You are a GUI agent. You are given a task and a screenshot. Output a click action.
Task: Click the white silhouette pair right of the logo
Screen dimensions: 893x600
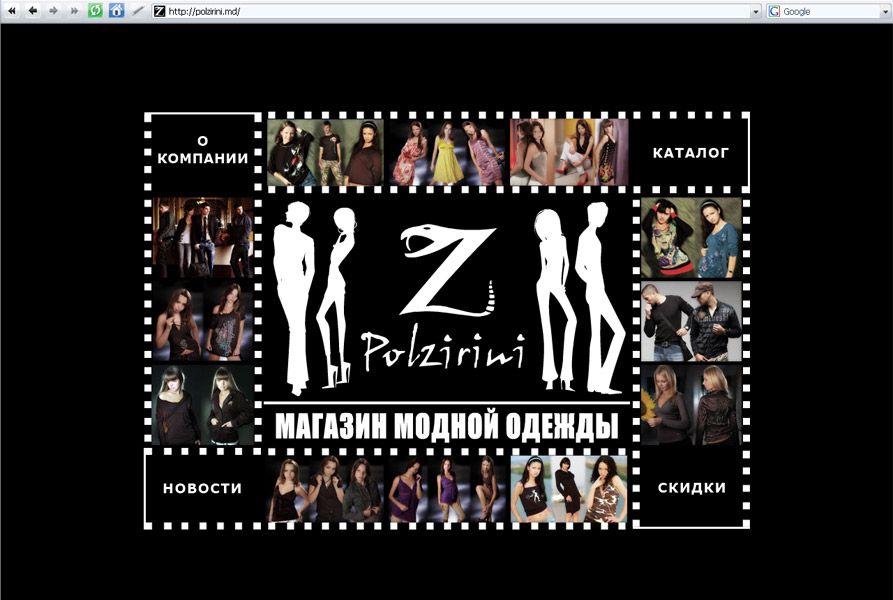(580, 298)
